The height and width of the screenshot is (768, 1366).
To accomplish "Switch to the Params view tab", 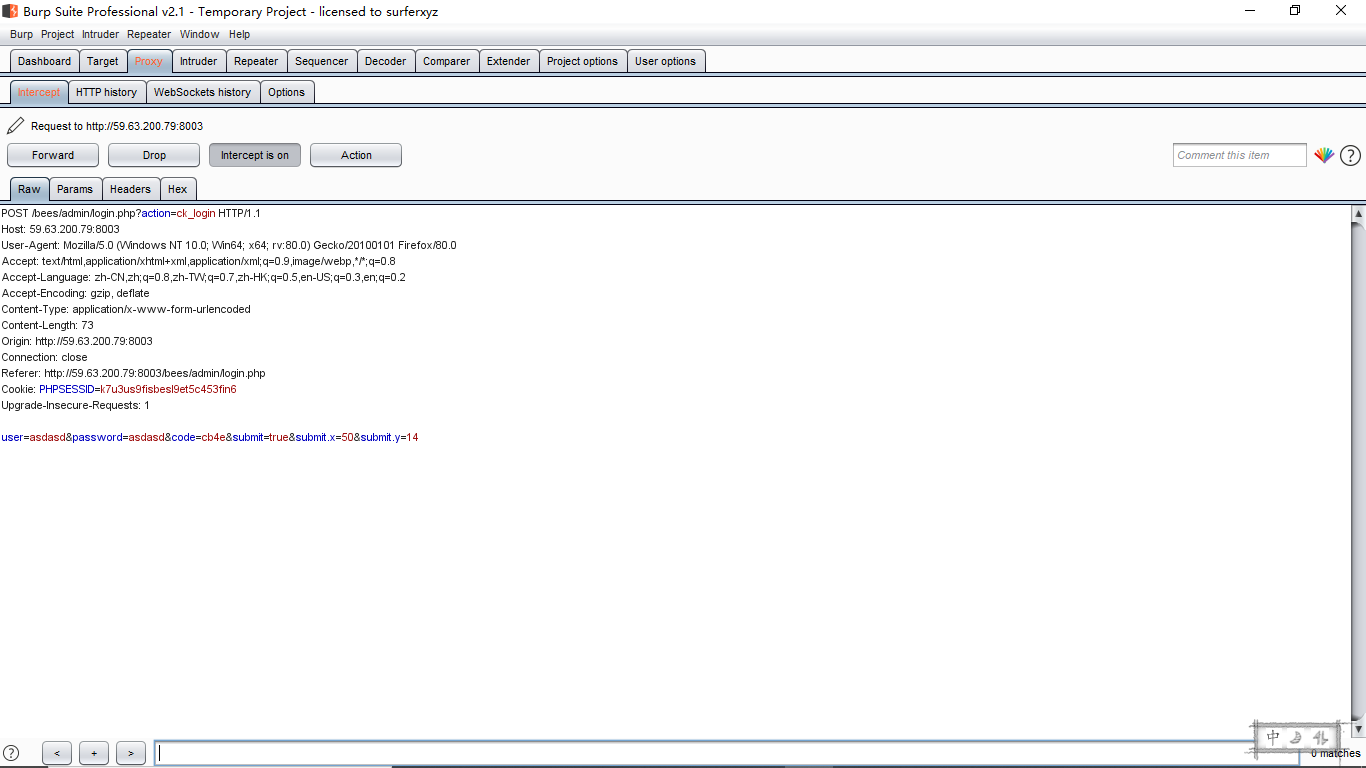I will tap(75, 189).
